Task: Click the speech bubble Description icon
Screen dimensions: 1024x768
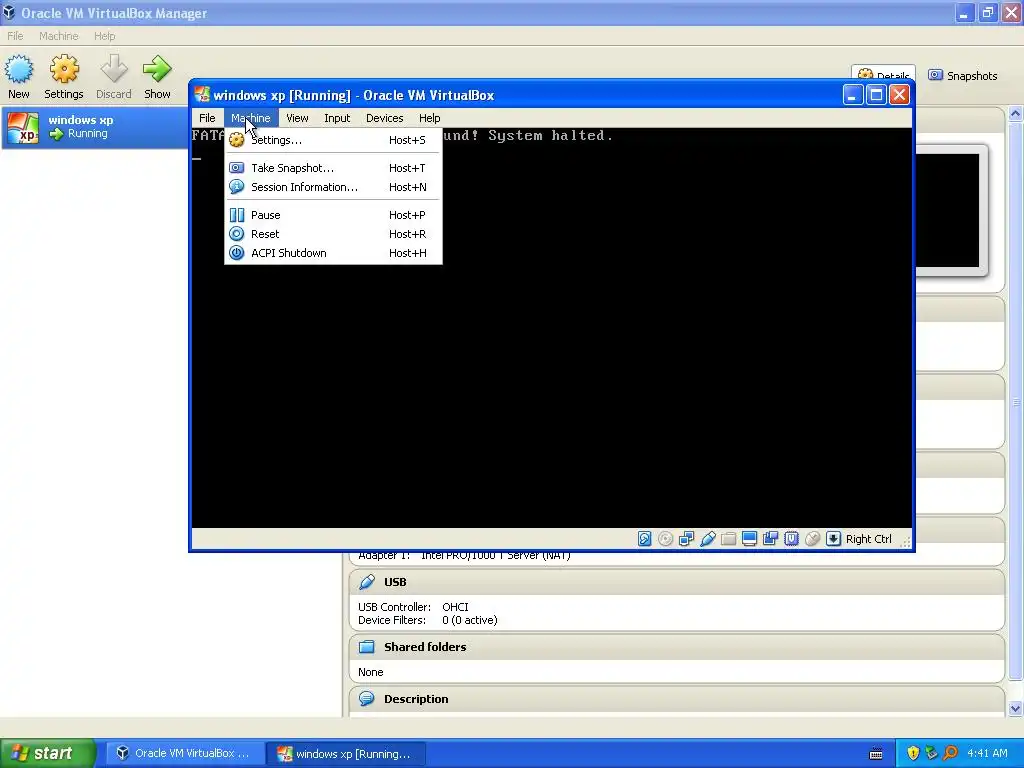Action: point(367,699)
